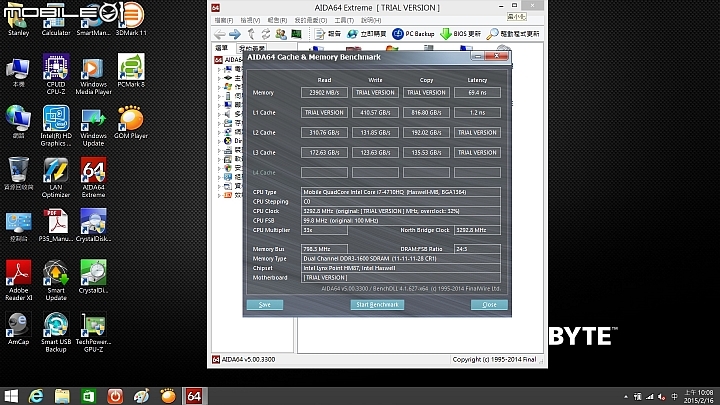
Task: Open LAN Optimizer desktop icon
Action: pyautogui.click(x=56, y=177)
